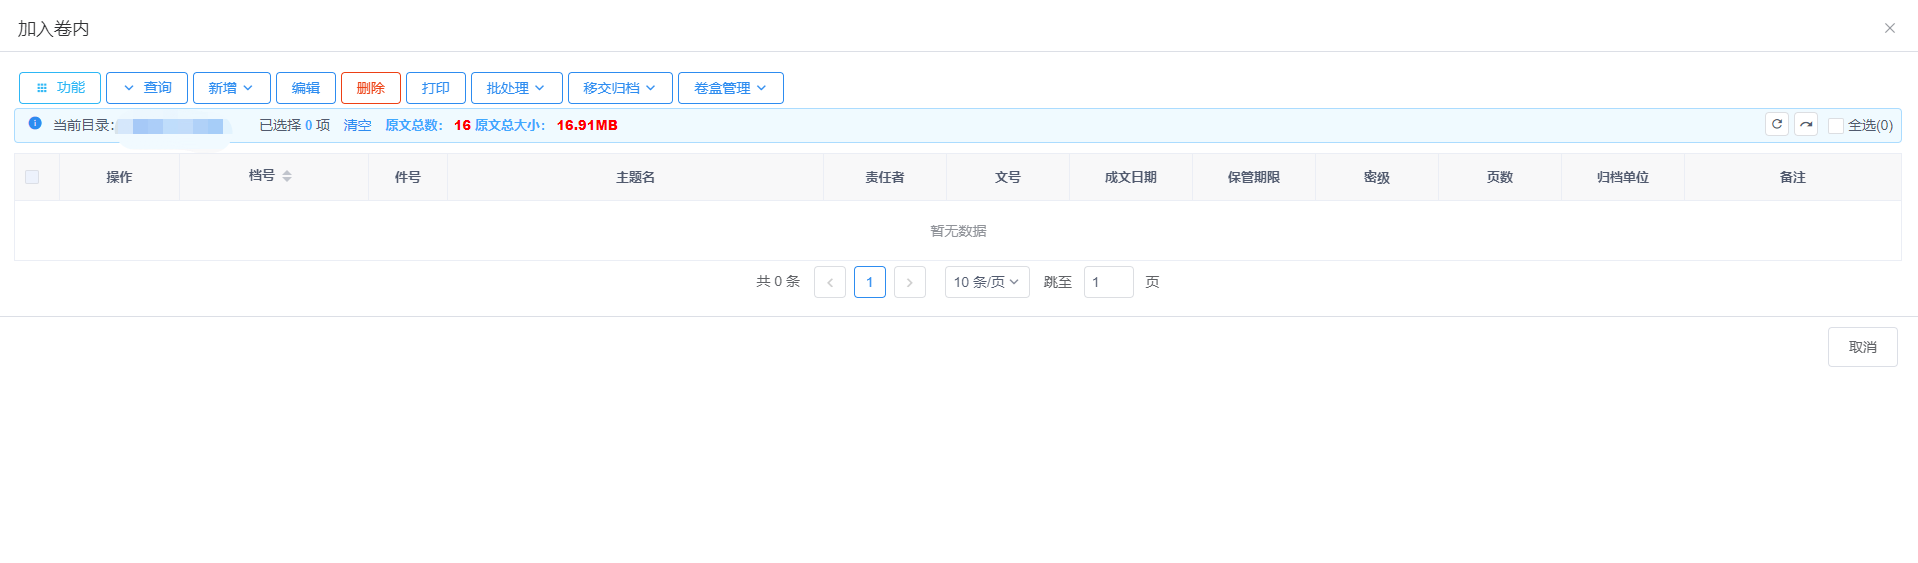This screenshot has height=563, width=1918.
Task: Open the 功能 grid menu button
Action: [60, 88]
